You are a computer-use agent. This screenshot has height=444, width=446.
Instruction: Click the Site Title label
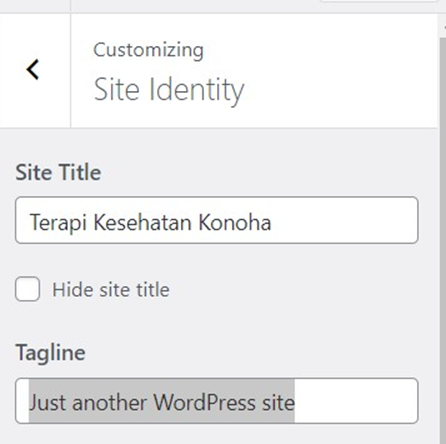pos(58,172)
